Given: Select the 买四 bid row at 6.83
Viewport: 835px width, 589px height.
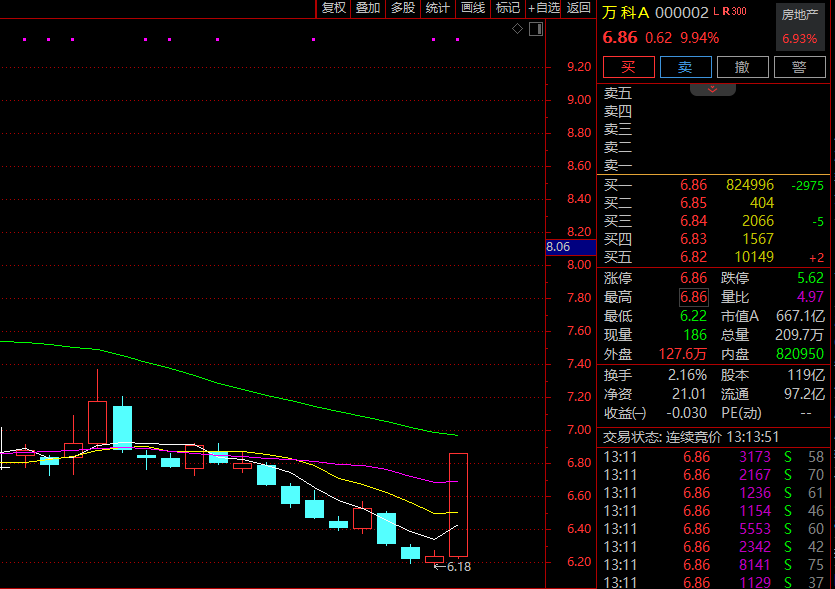Looking at the screenshot, I should [714, 239].
